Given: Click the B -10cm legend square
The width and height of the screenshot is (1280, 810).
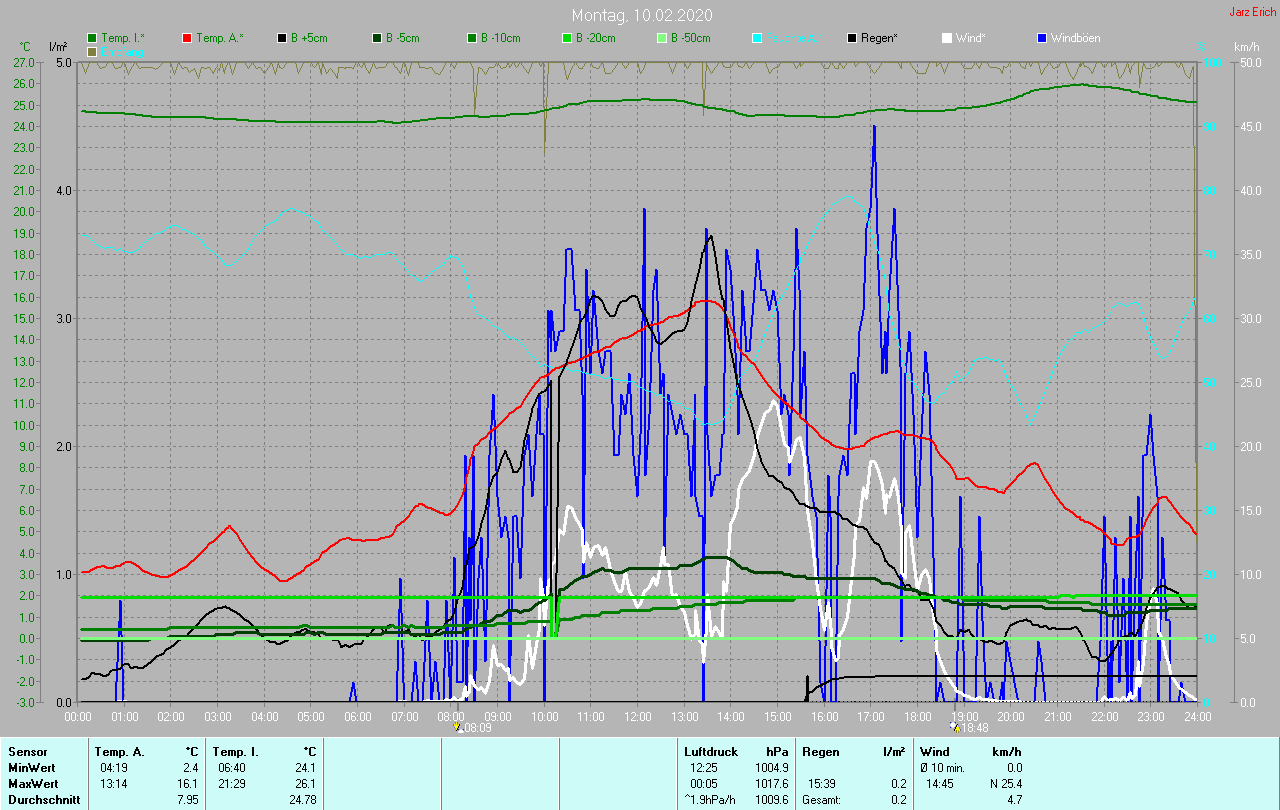Looking at the screenshot, I should (471, 38).
